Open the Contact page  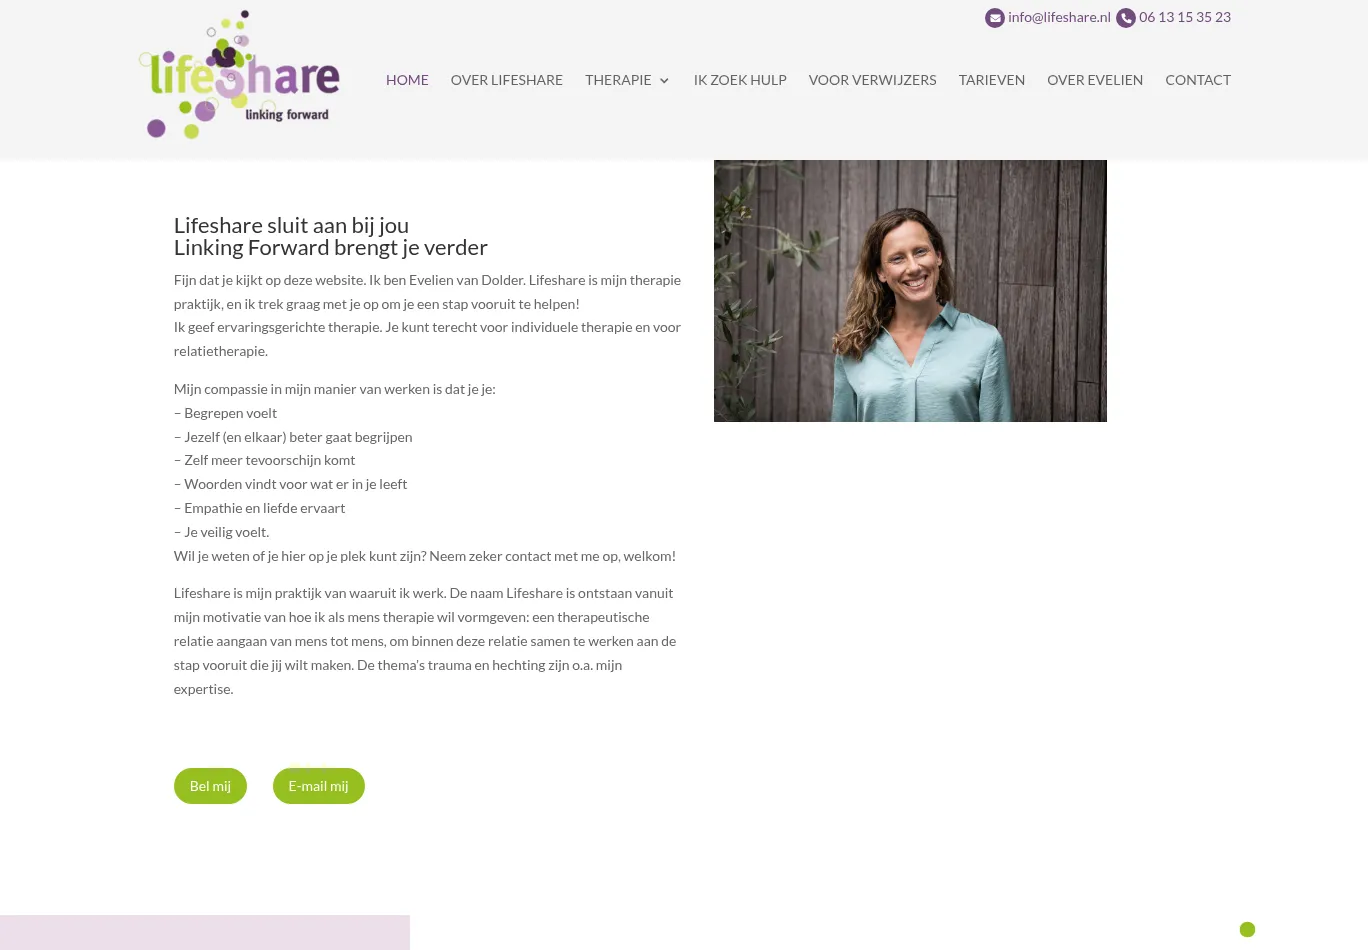click(1198, 80)
